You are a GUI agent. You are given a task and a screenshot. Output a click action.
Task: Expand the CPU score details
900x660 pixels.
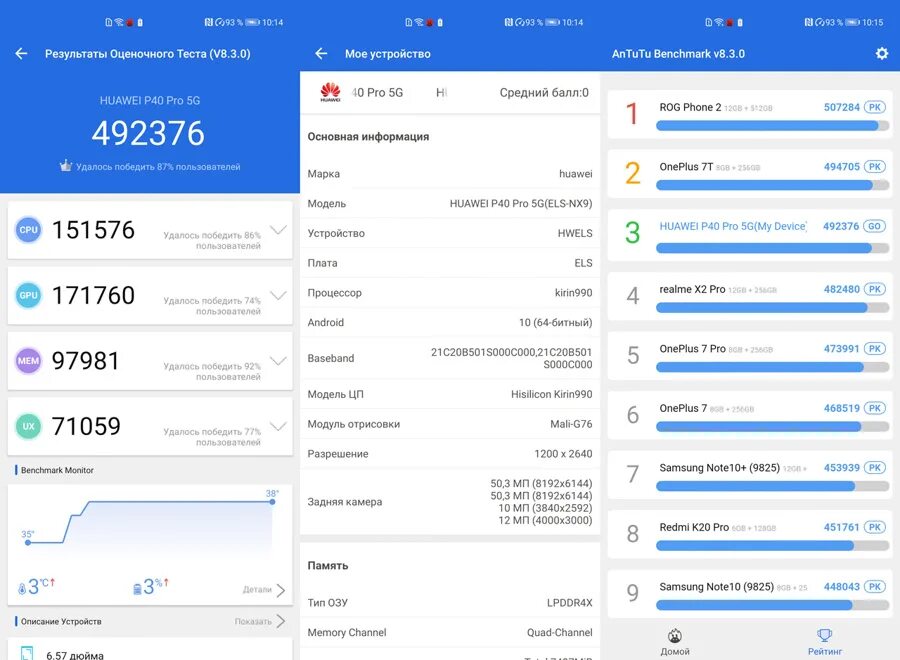(278, 230)
